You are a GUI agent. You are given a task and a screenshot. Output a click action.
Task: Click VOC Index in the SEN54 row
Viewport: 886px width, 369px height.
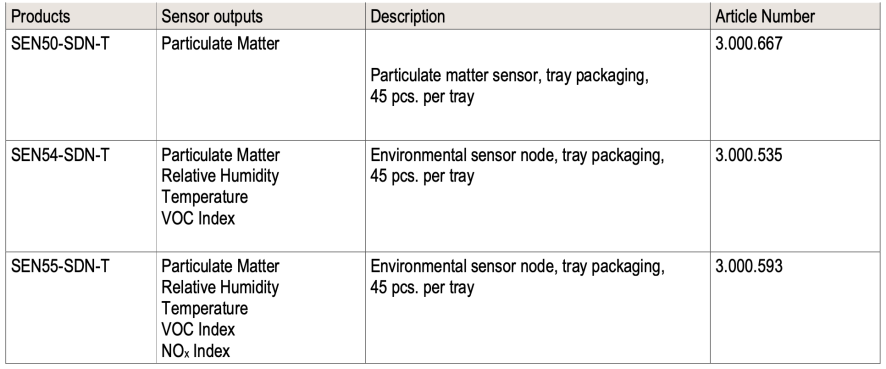pos(198,218)
